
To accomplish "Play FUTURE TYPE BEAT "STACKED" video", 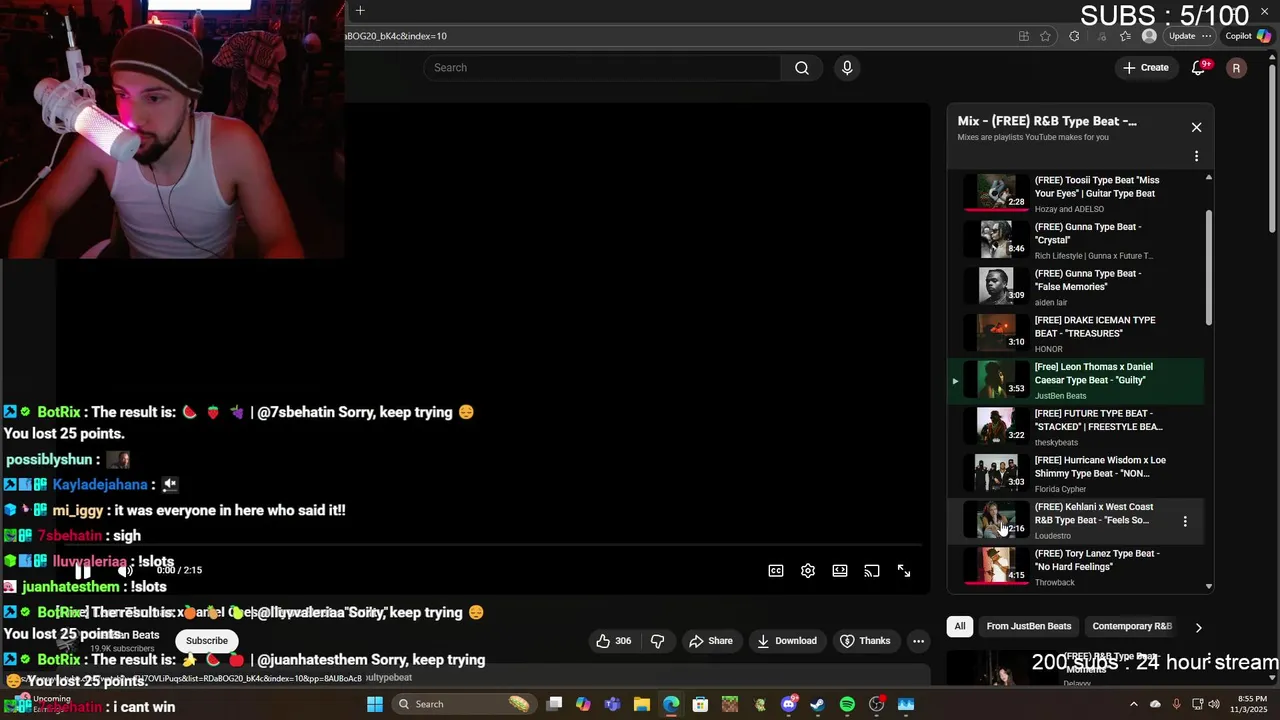I will [x=1076, y=427].
